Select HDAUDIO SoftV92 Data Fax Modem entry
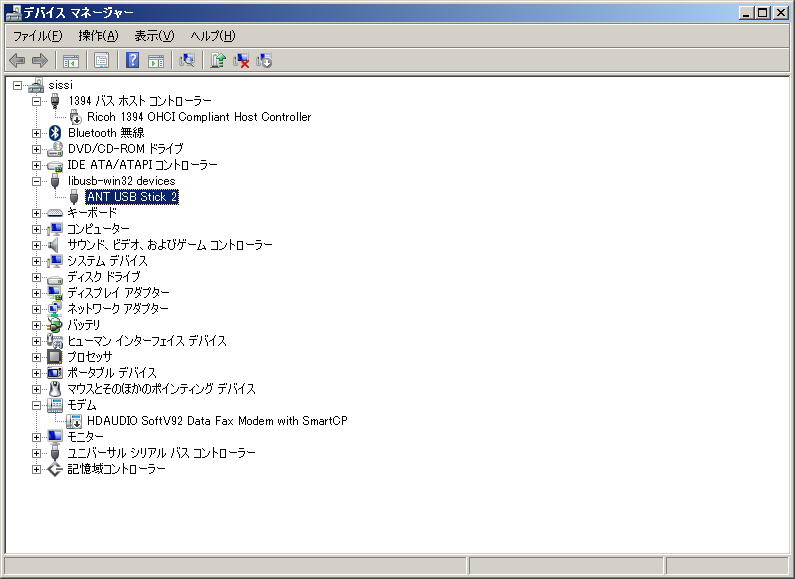The width and height of the screenshot is (795, 579). point(217,421)
